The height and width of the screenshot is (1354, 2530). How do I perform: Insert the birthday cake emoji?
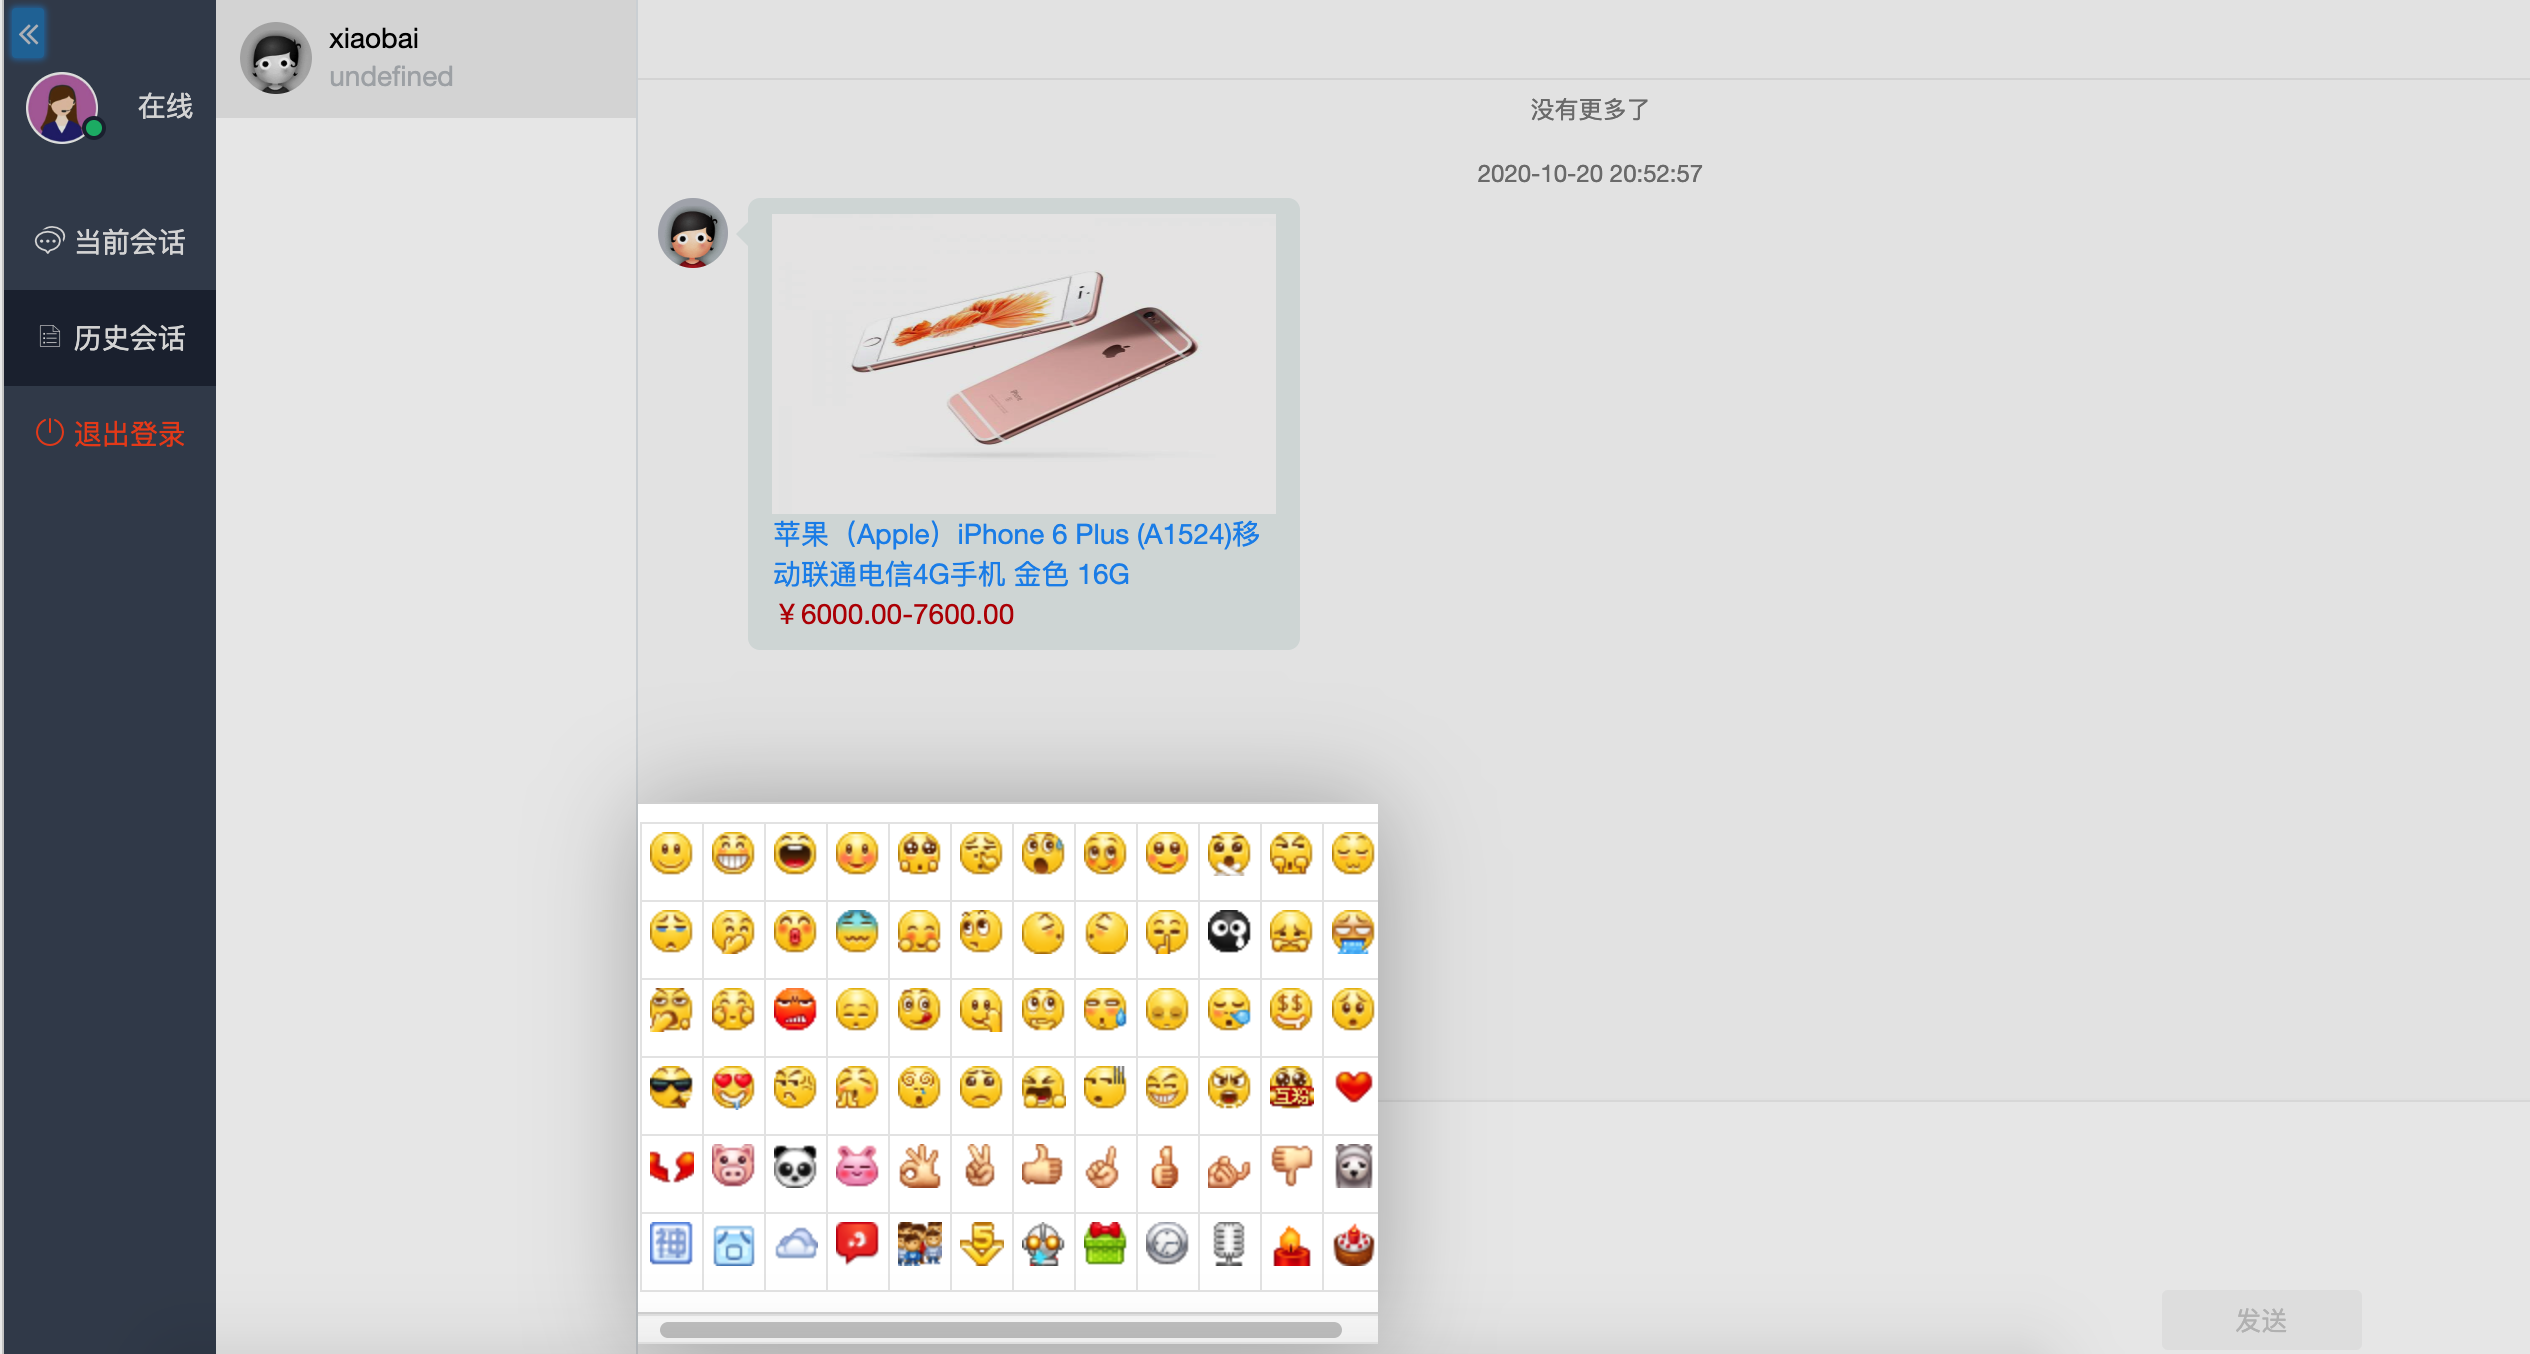pyautogui.click(x=1353, y=1244)
